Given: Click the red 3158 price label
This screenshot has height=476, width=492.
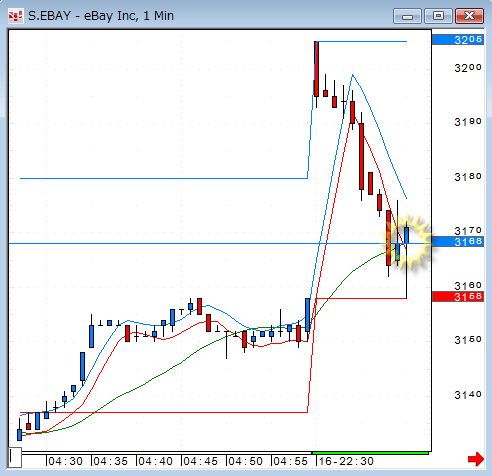Looking at the screenshot, I should coord(458,296).
